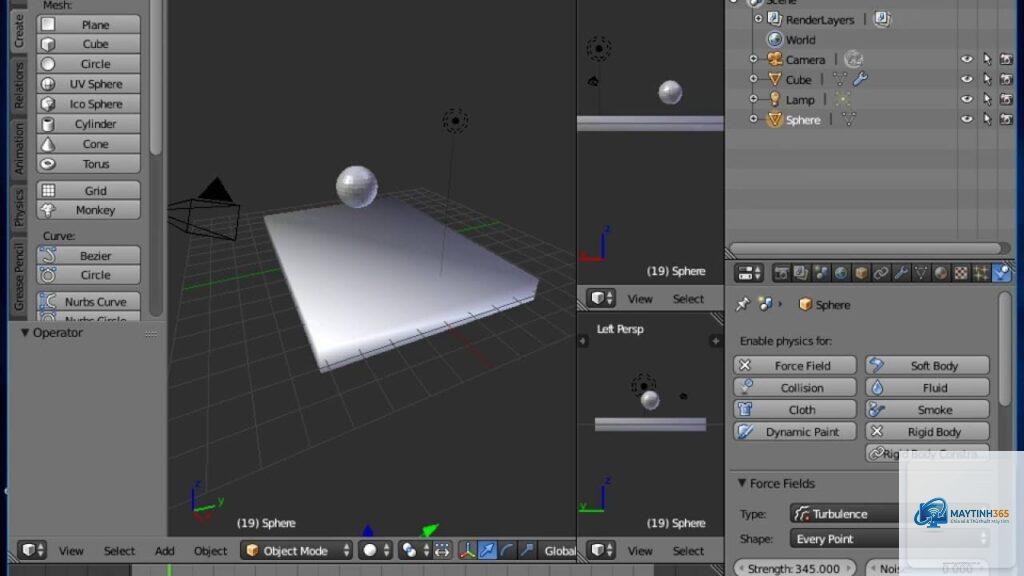This screenshot has width=1024, height=576.
Task: Toggle the 3D manipulator axes icon
Action: 467,551
